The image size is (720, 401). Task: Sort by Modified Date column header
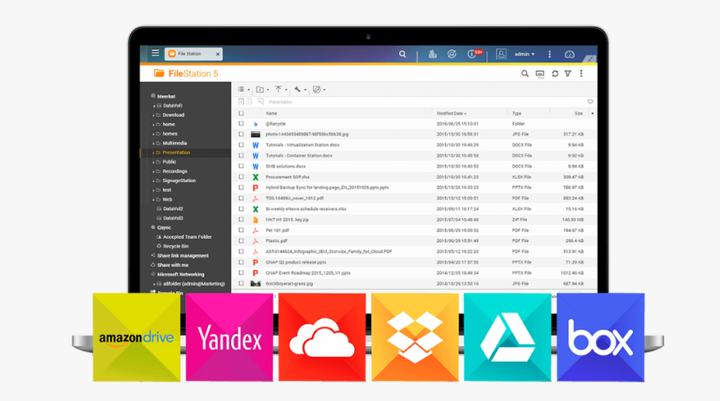[451, 113]
